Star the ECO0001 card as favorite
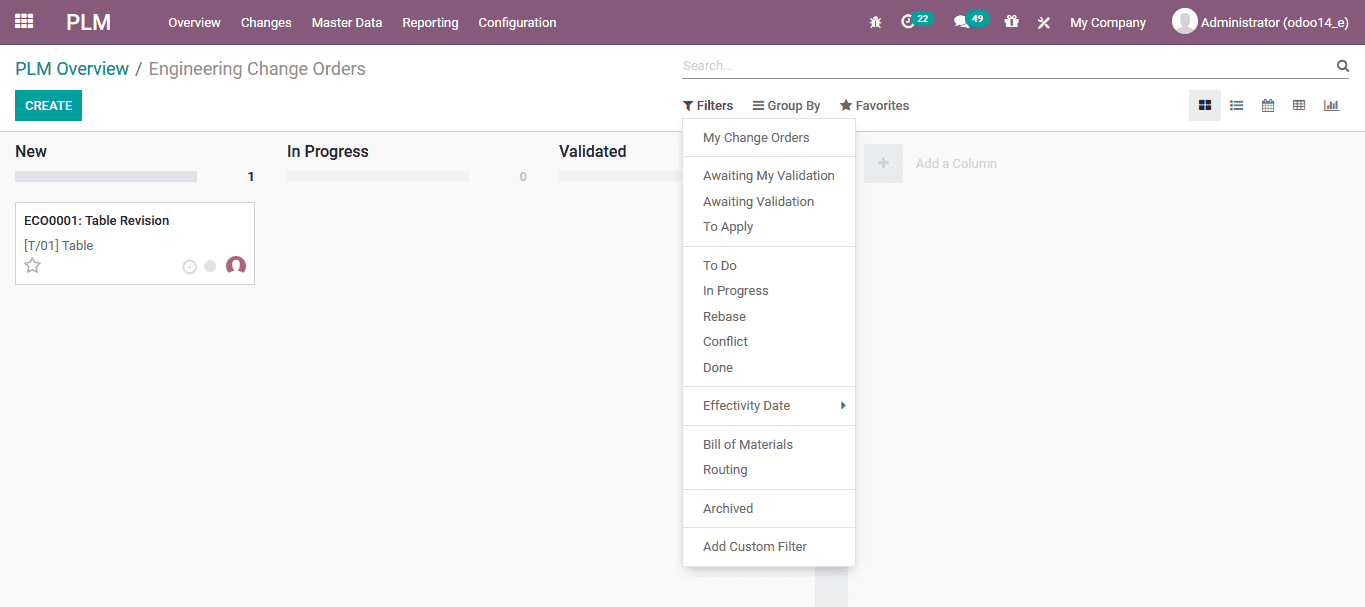1365x607 pixels. [32, 266]
